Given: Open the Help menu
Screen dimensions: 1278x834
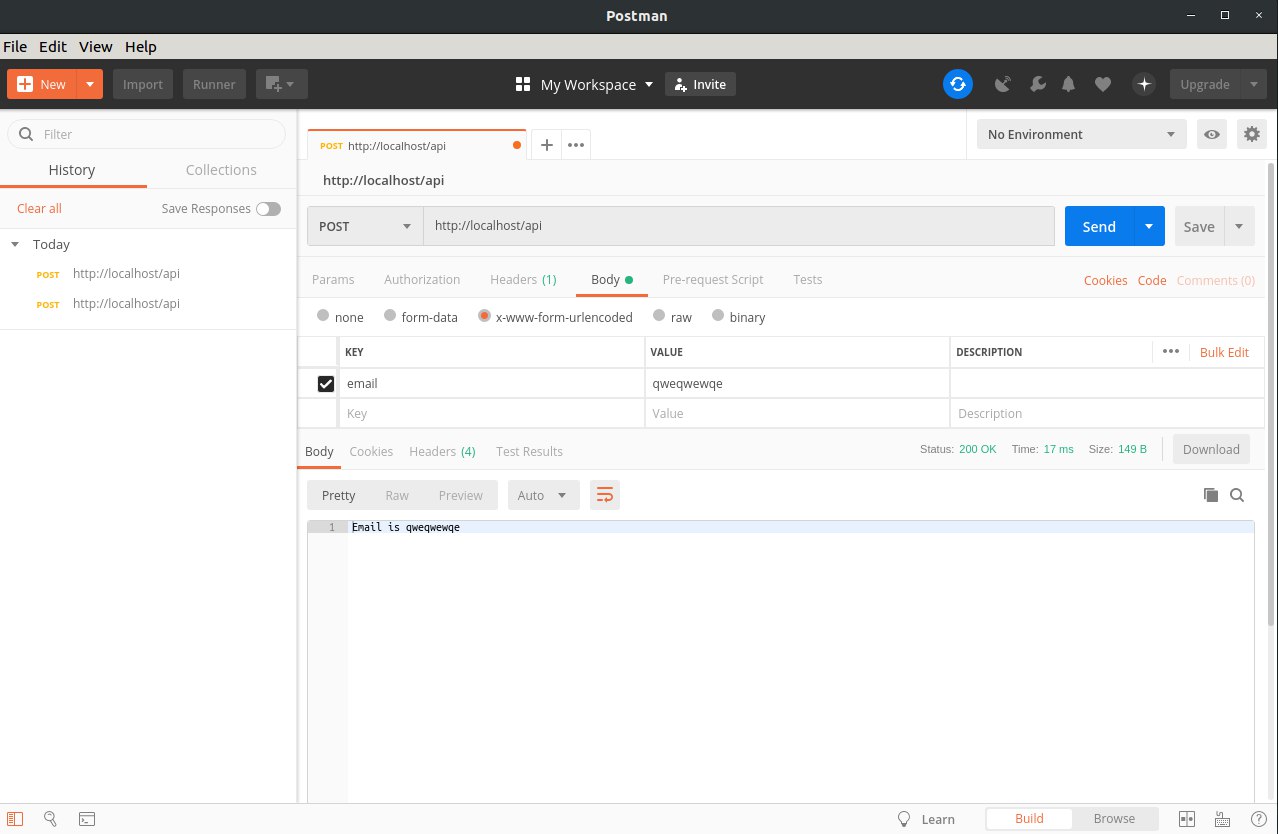Looking at the screenshot, I should tap(141, 46).
